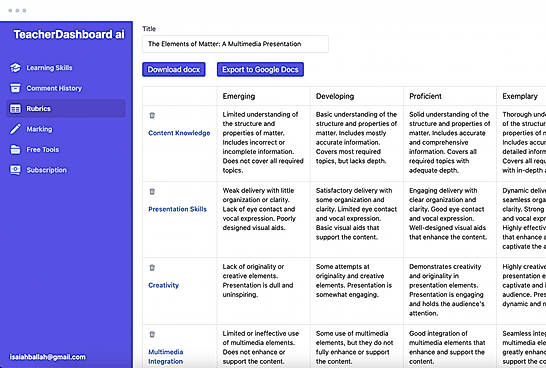Screen dimensions: 546x368
Task: Click the Learning Skills graduation cap icon
Action: point(15,68)
